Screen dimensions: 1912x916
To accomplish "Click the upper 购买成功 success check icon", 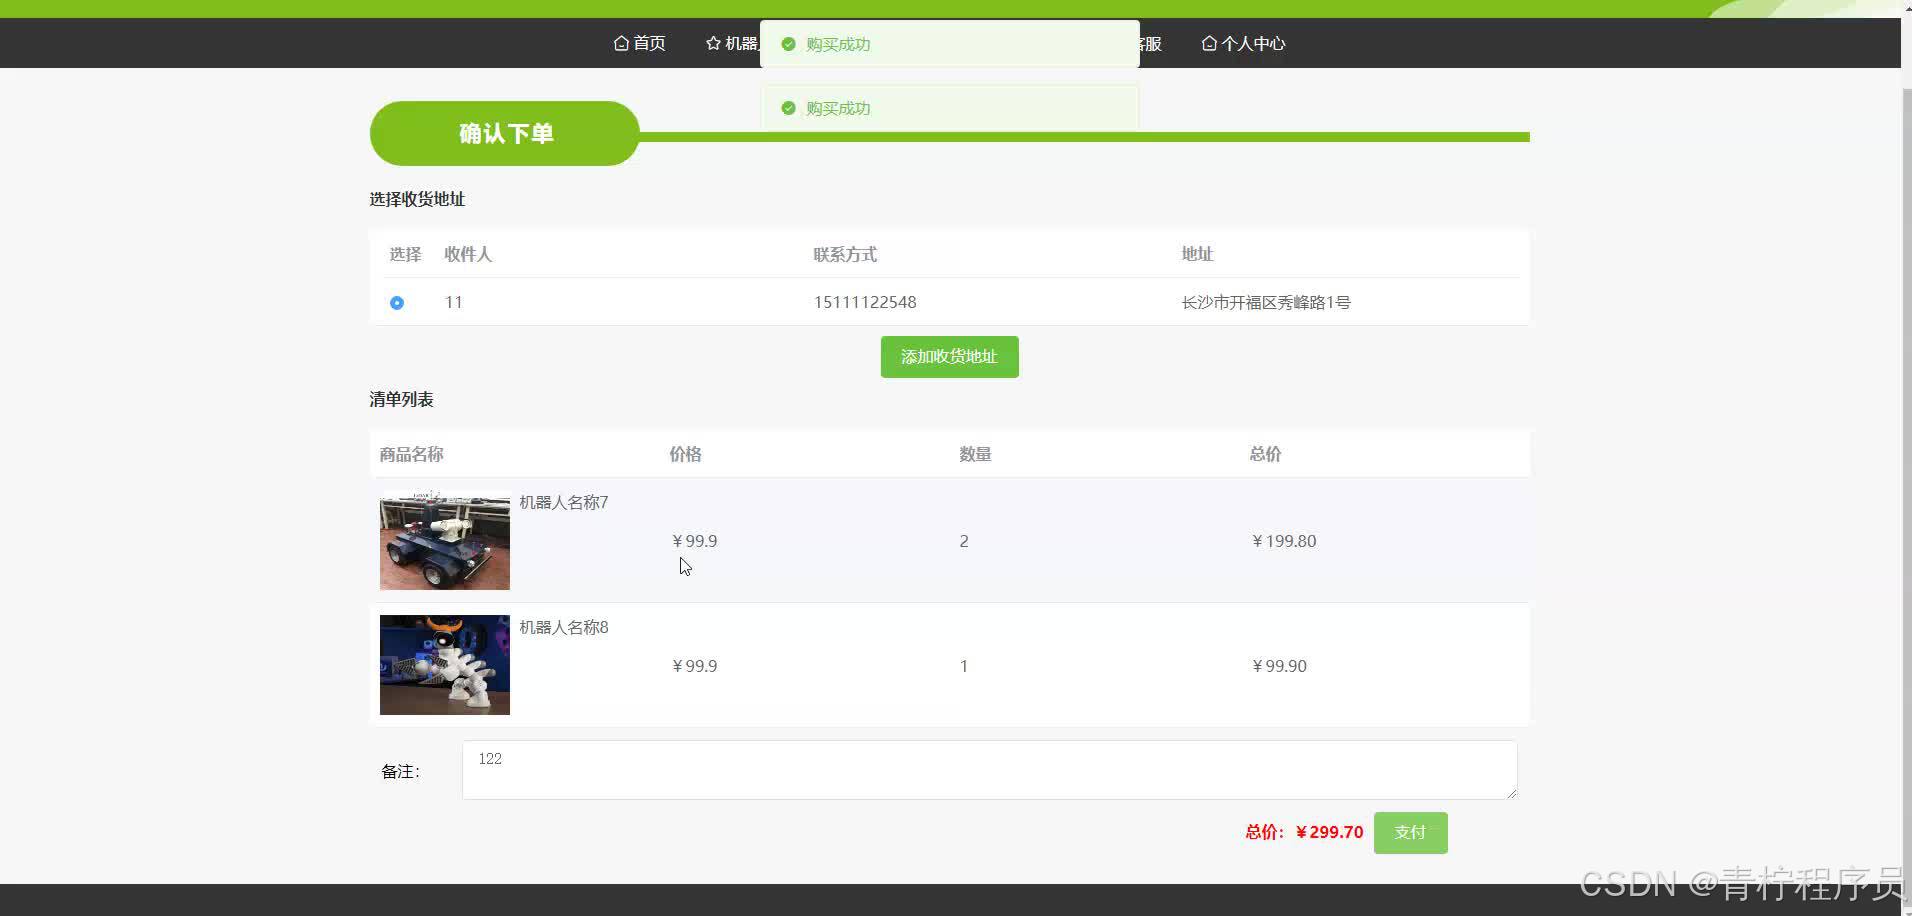I will pyautogui.click(x=788, y=44).
